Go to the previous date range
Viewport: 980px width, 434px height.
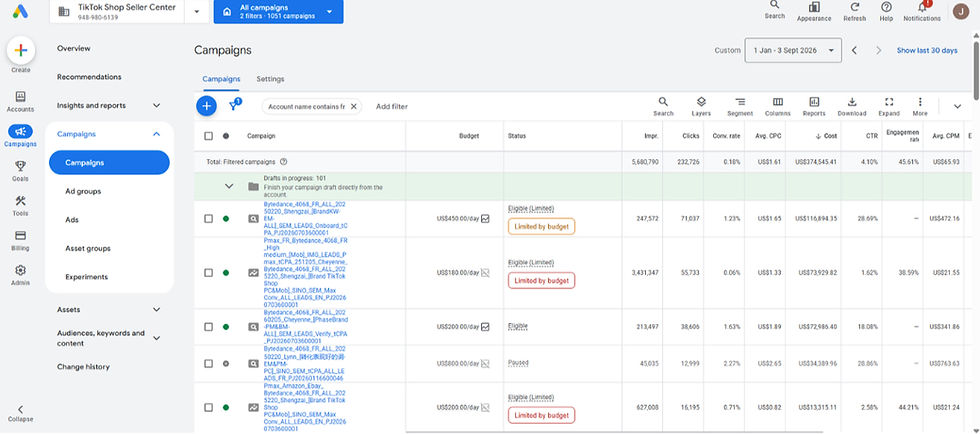[854, 50]
